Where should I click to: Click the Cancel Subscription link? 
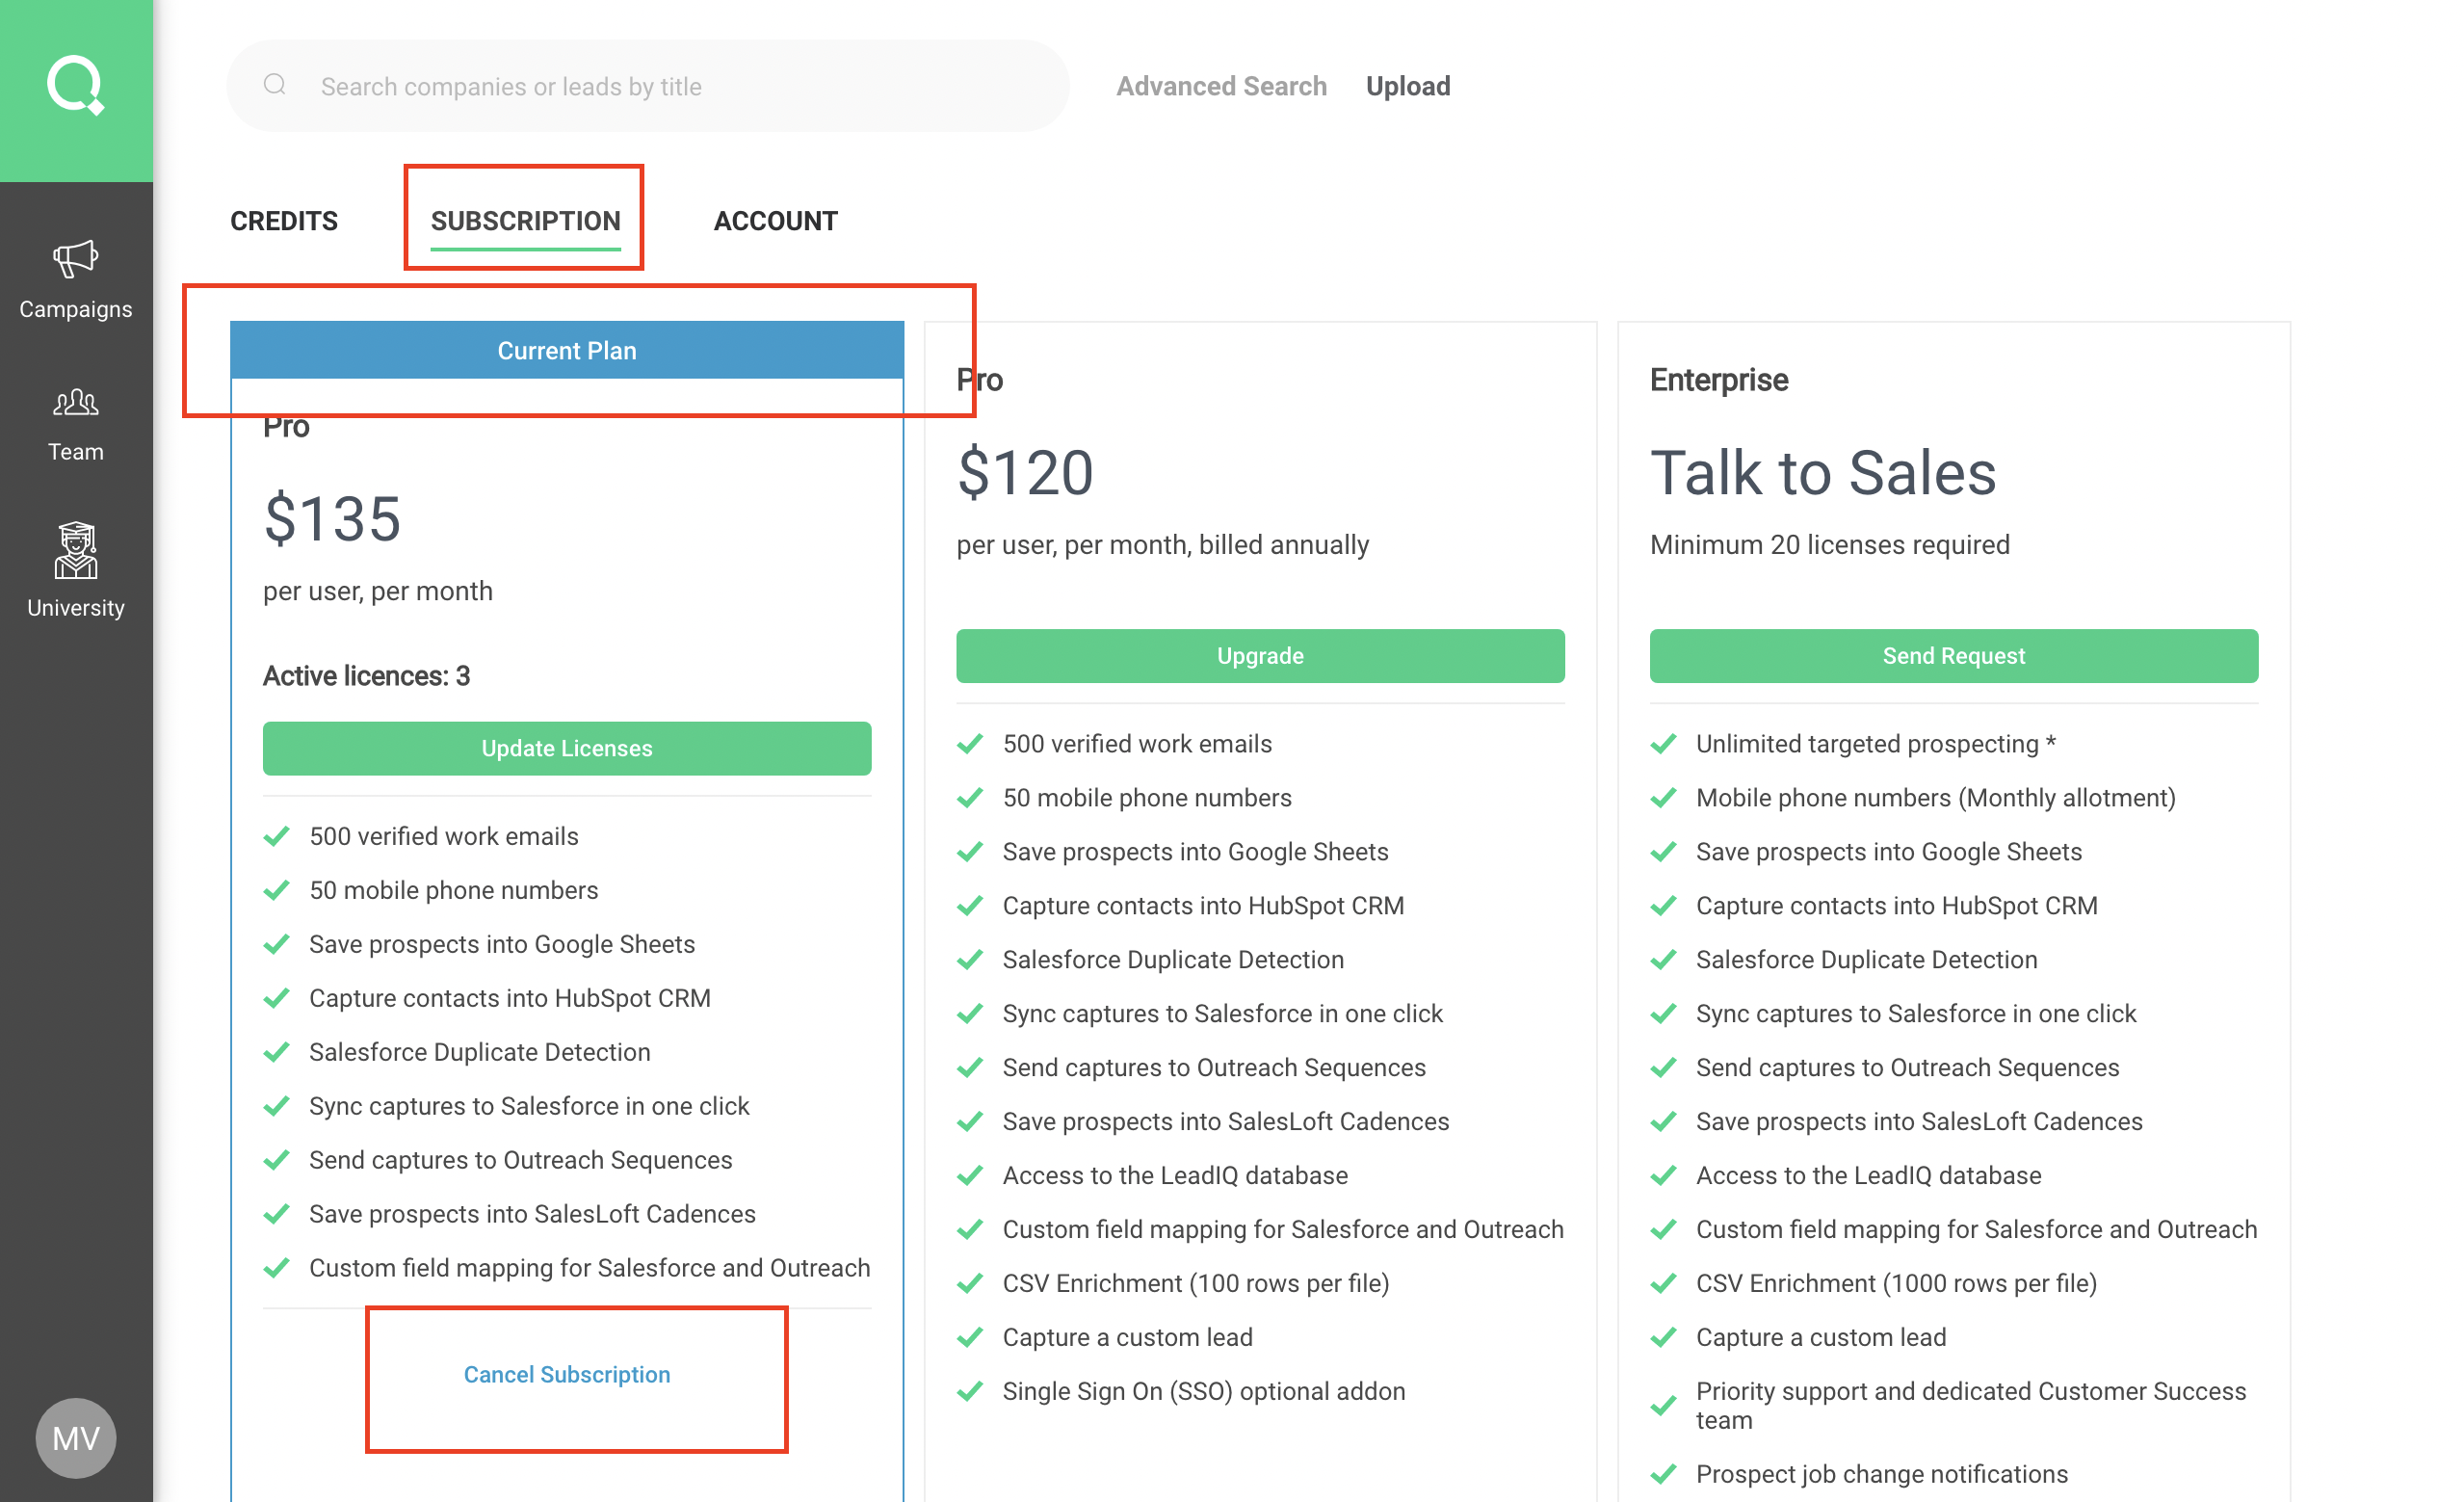pos(567,1374)
